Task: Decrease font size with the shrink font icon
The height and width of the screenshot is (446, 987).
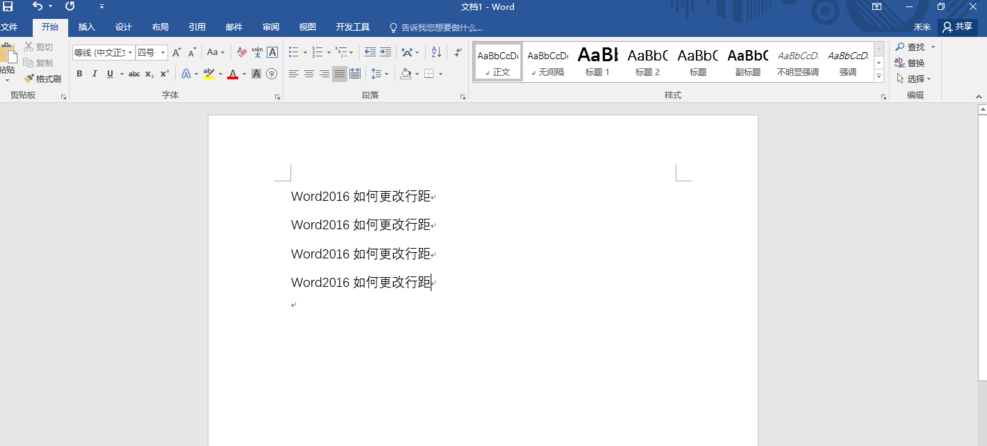Action: click(192, 52)
